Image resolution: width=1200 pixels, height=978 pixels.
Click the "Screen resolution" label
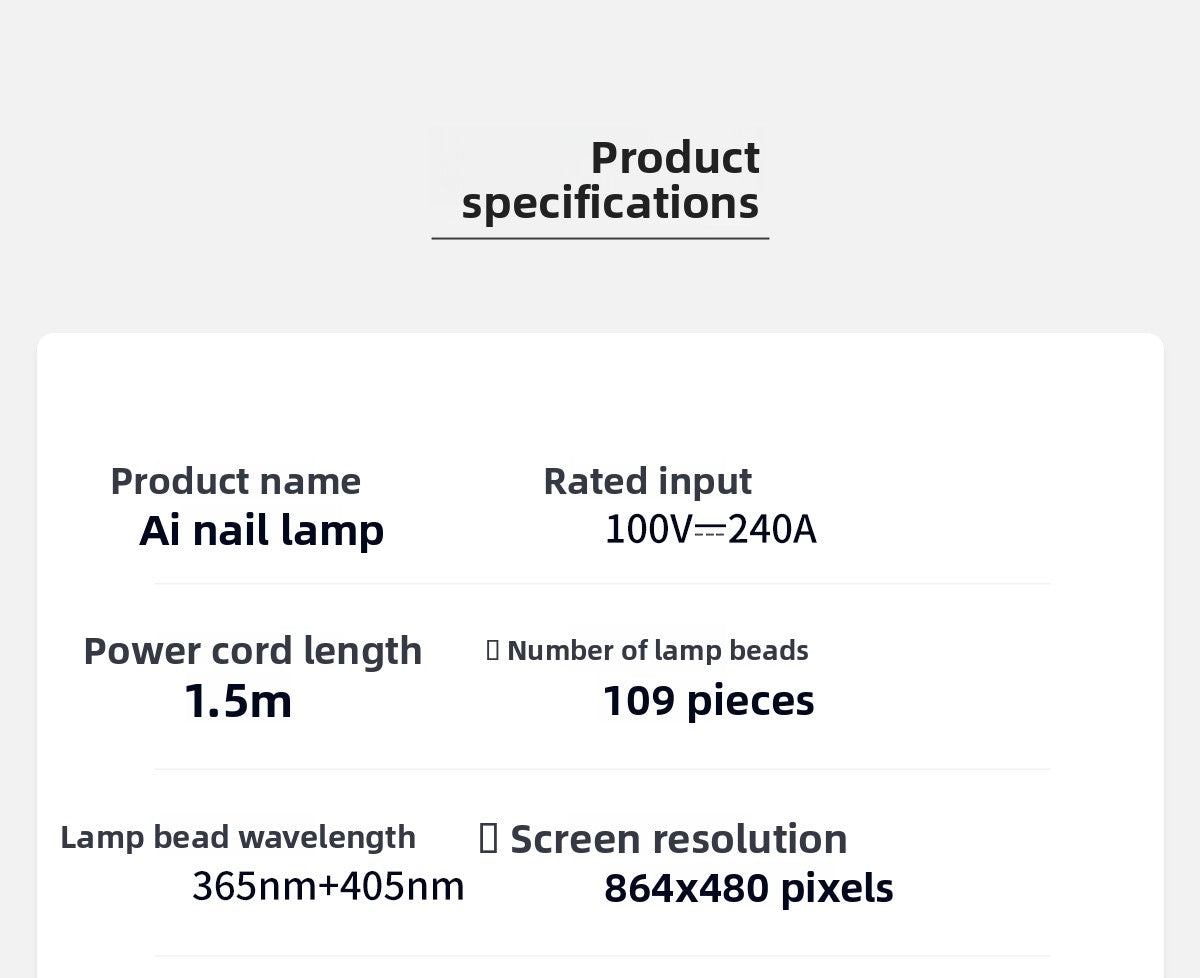[x=678, y=839]
